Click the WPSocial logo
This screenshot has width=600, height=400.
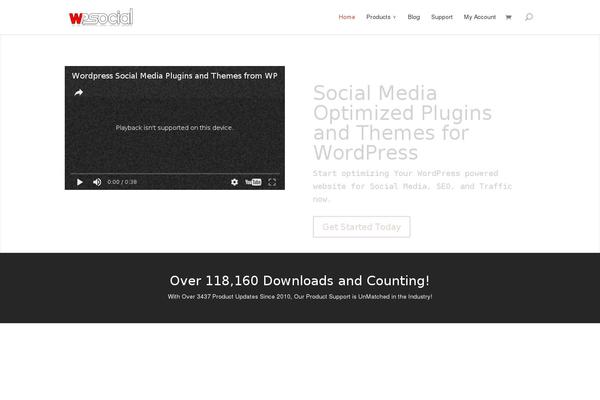(x=101, y=17)
